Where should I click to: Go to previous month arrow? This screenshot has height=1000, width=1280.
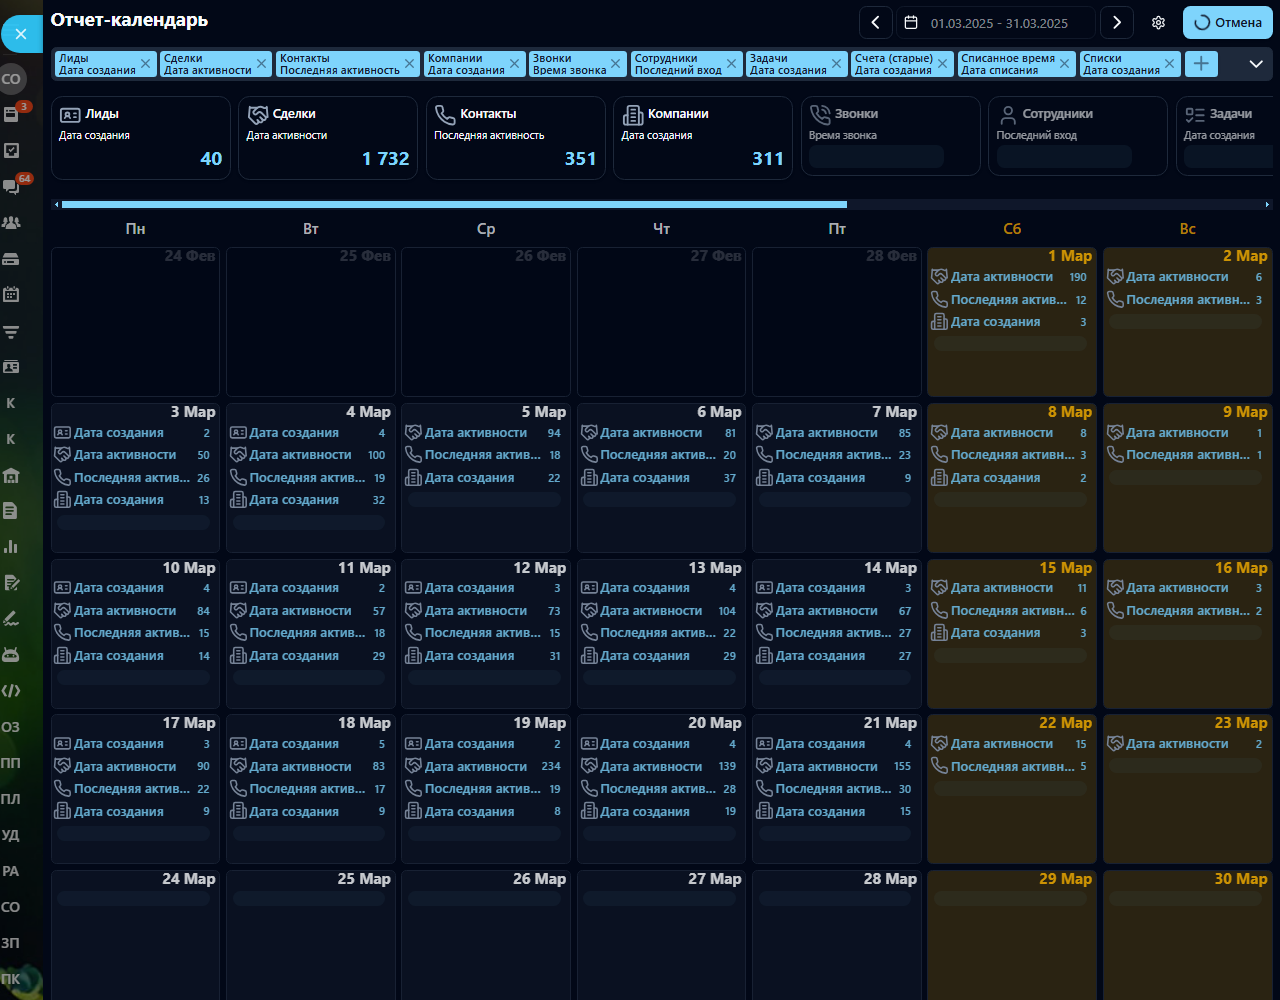pyautogui.click(x=876, y=23)
